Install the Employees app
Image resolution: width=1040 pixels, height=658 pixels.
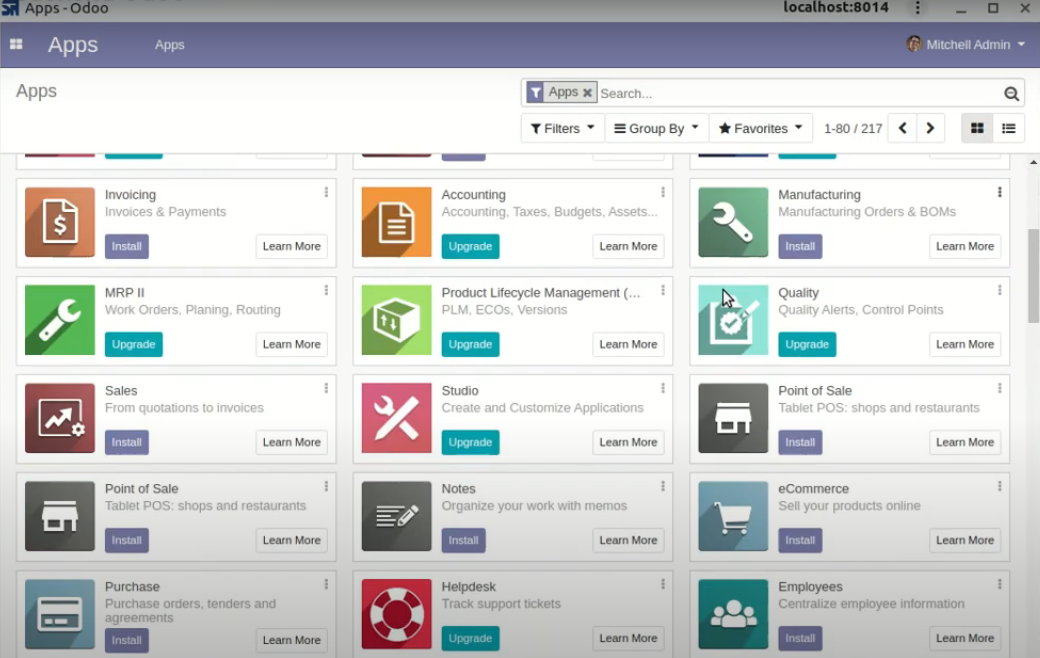(800, 638)
